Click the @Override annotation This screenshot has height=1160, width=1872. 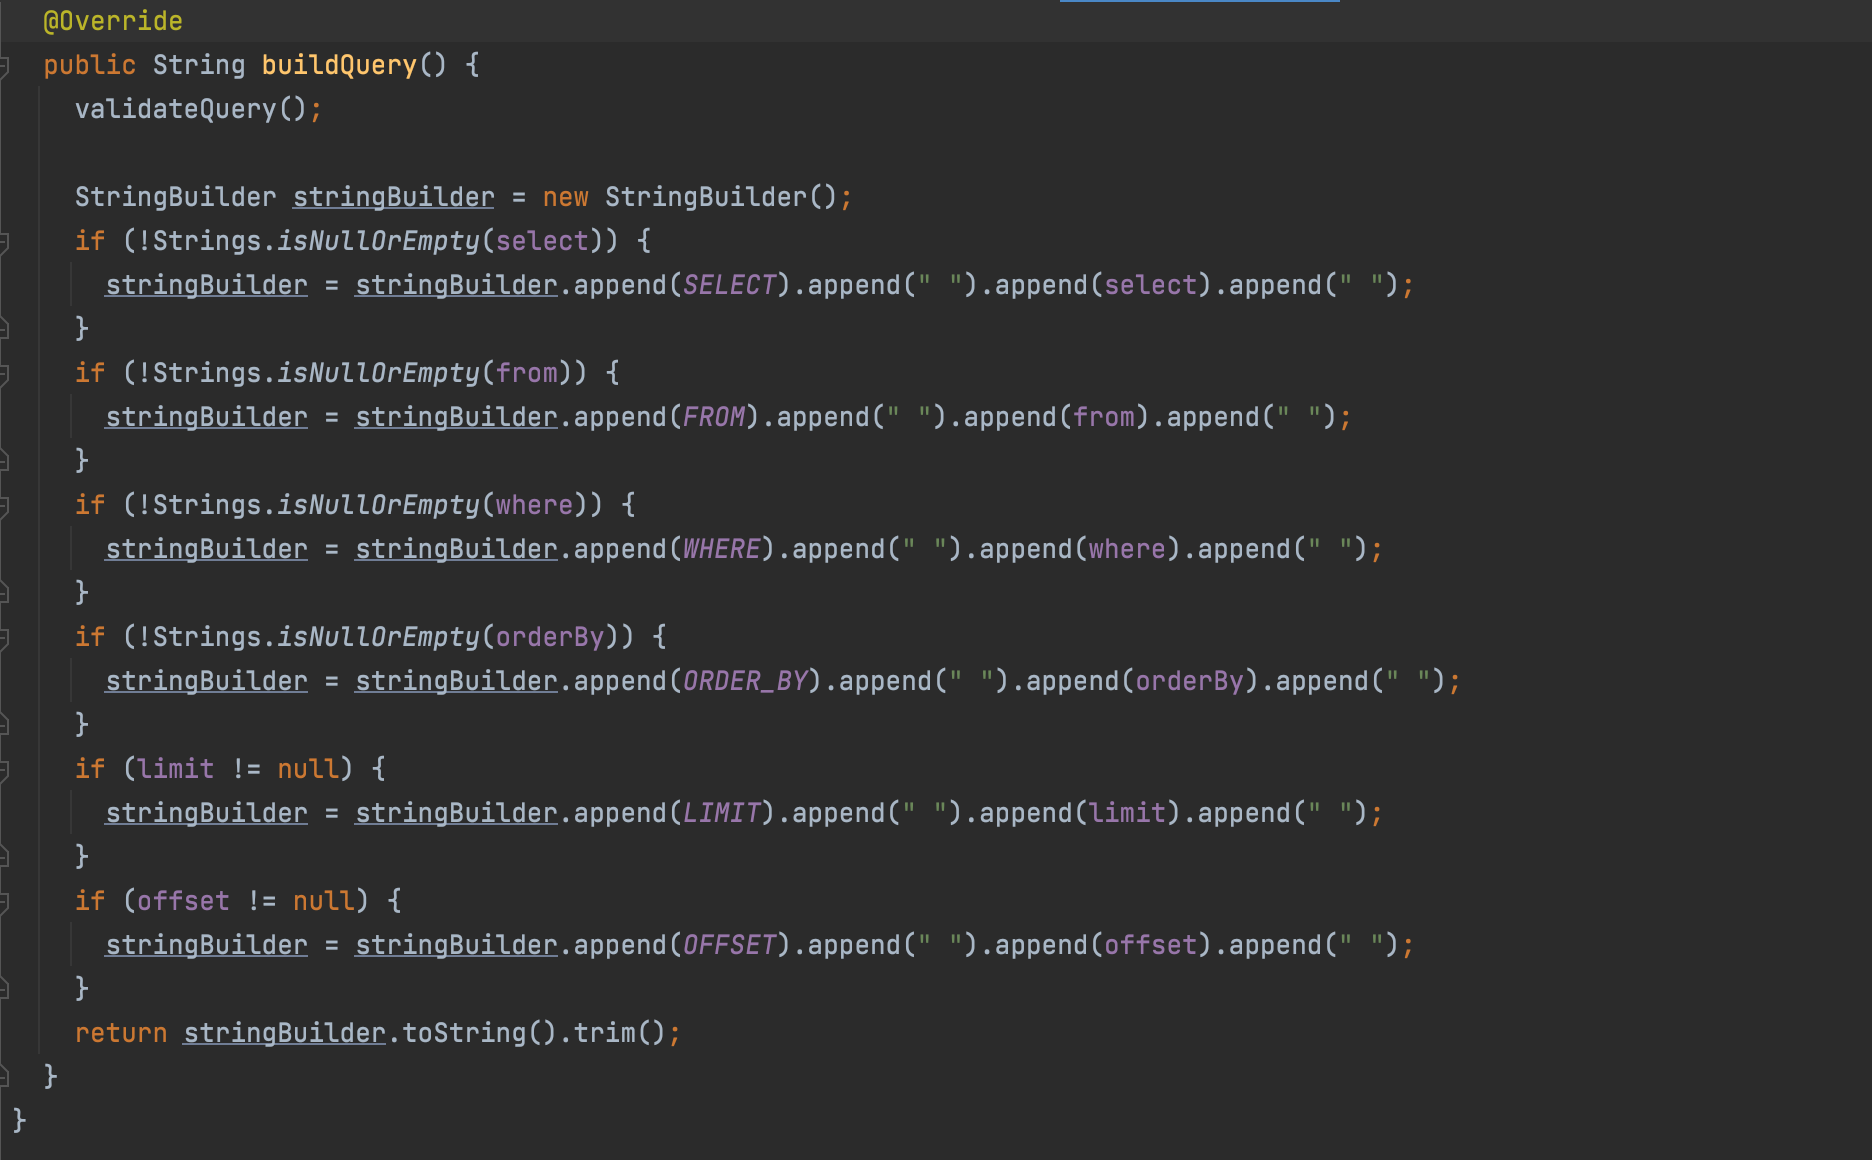113,21
